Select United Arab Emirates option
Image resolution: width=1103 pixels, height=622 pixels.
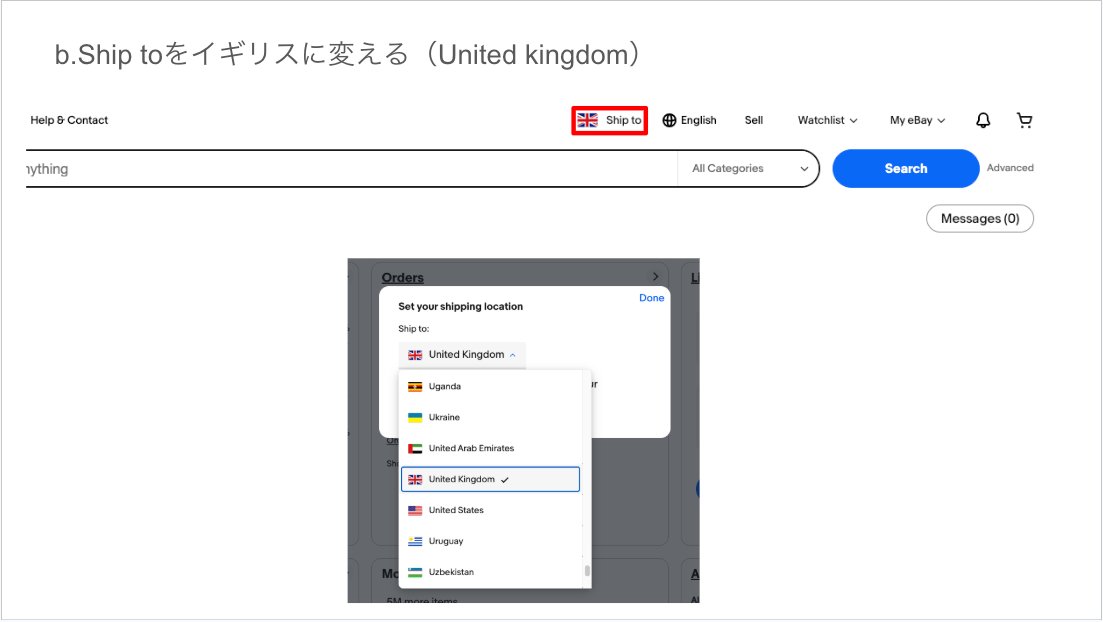tap(470, 448)
